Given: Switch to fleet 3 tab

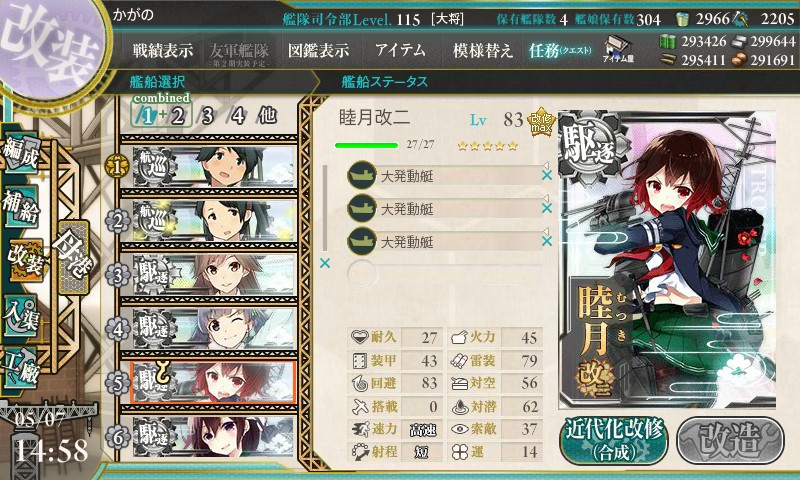Looking at the screenshot, I should (x=207, y=116).
